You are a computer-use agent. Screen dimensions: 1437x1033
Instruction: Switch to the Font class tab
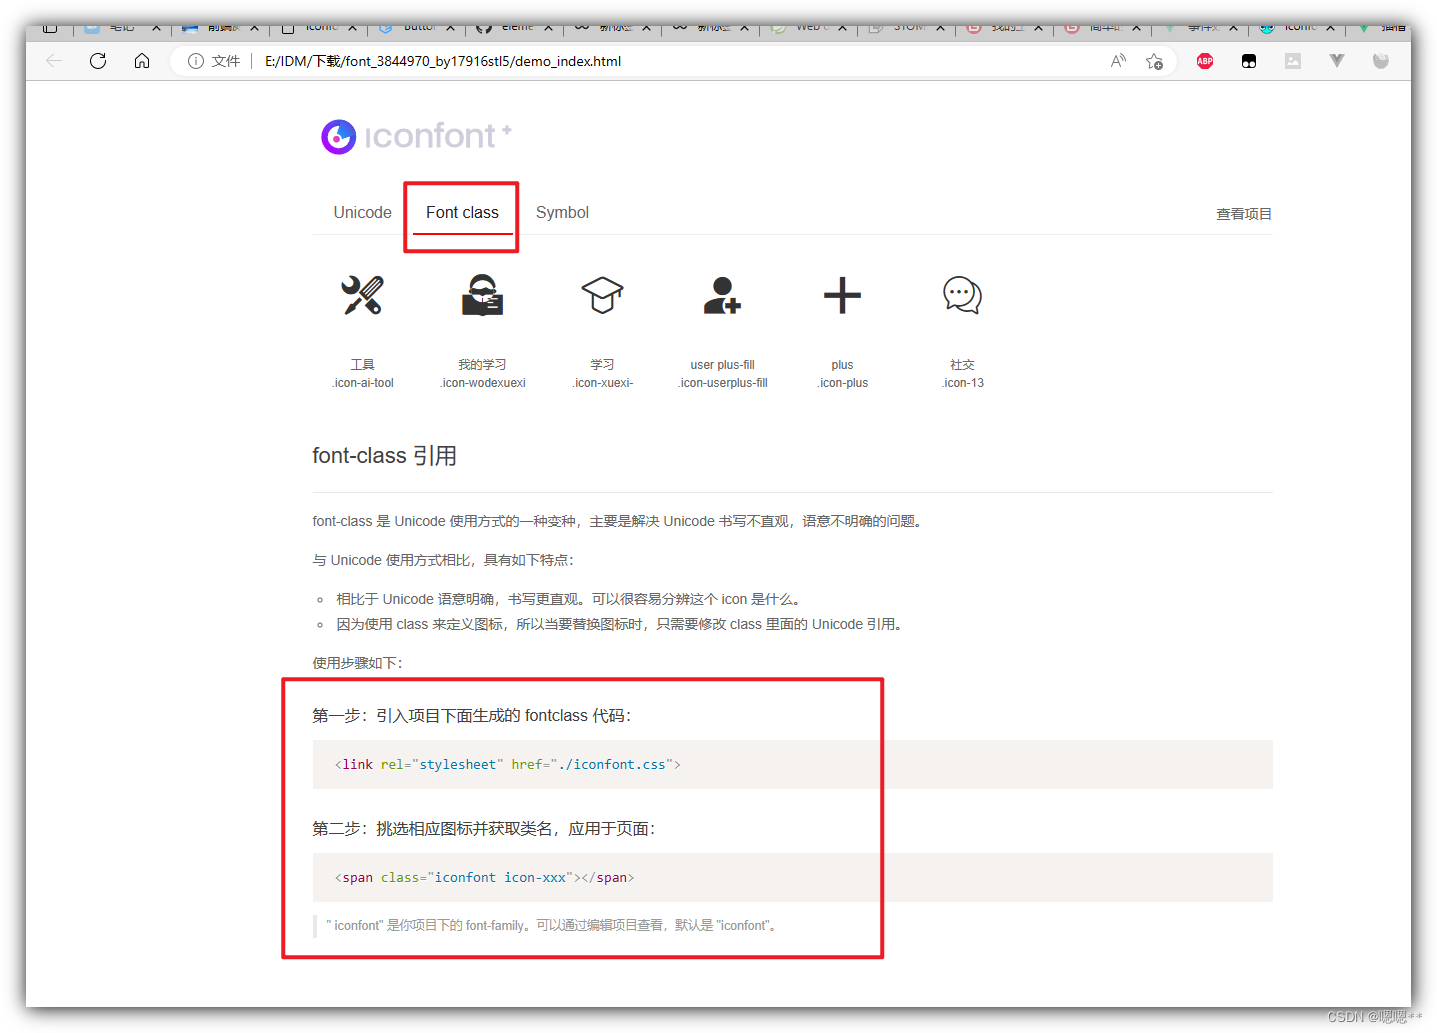pos(462,212)
